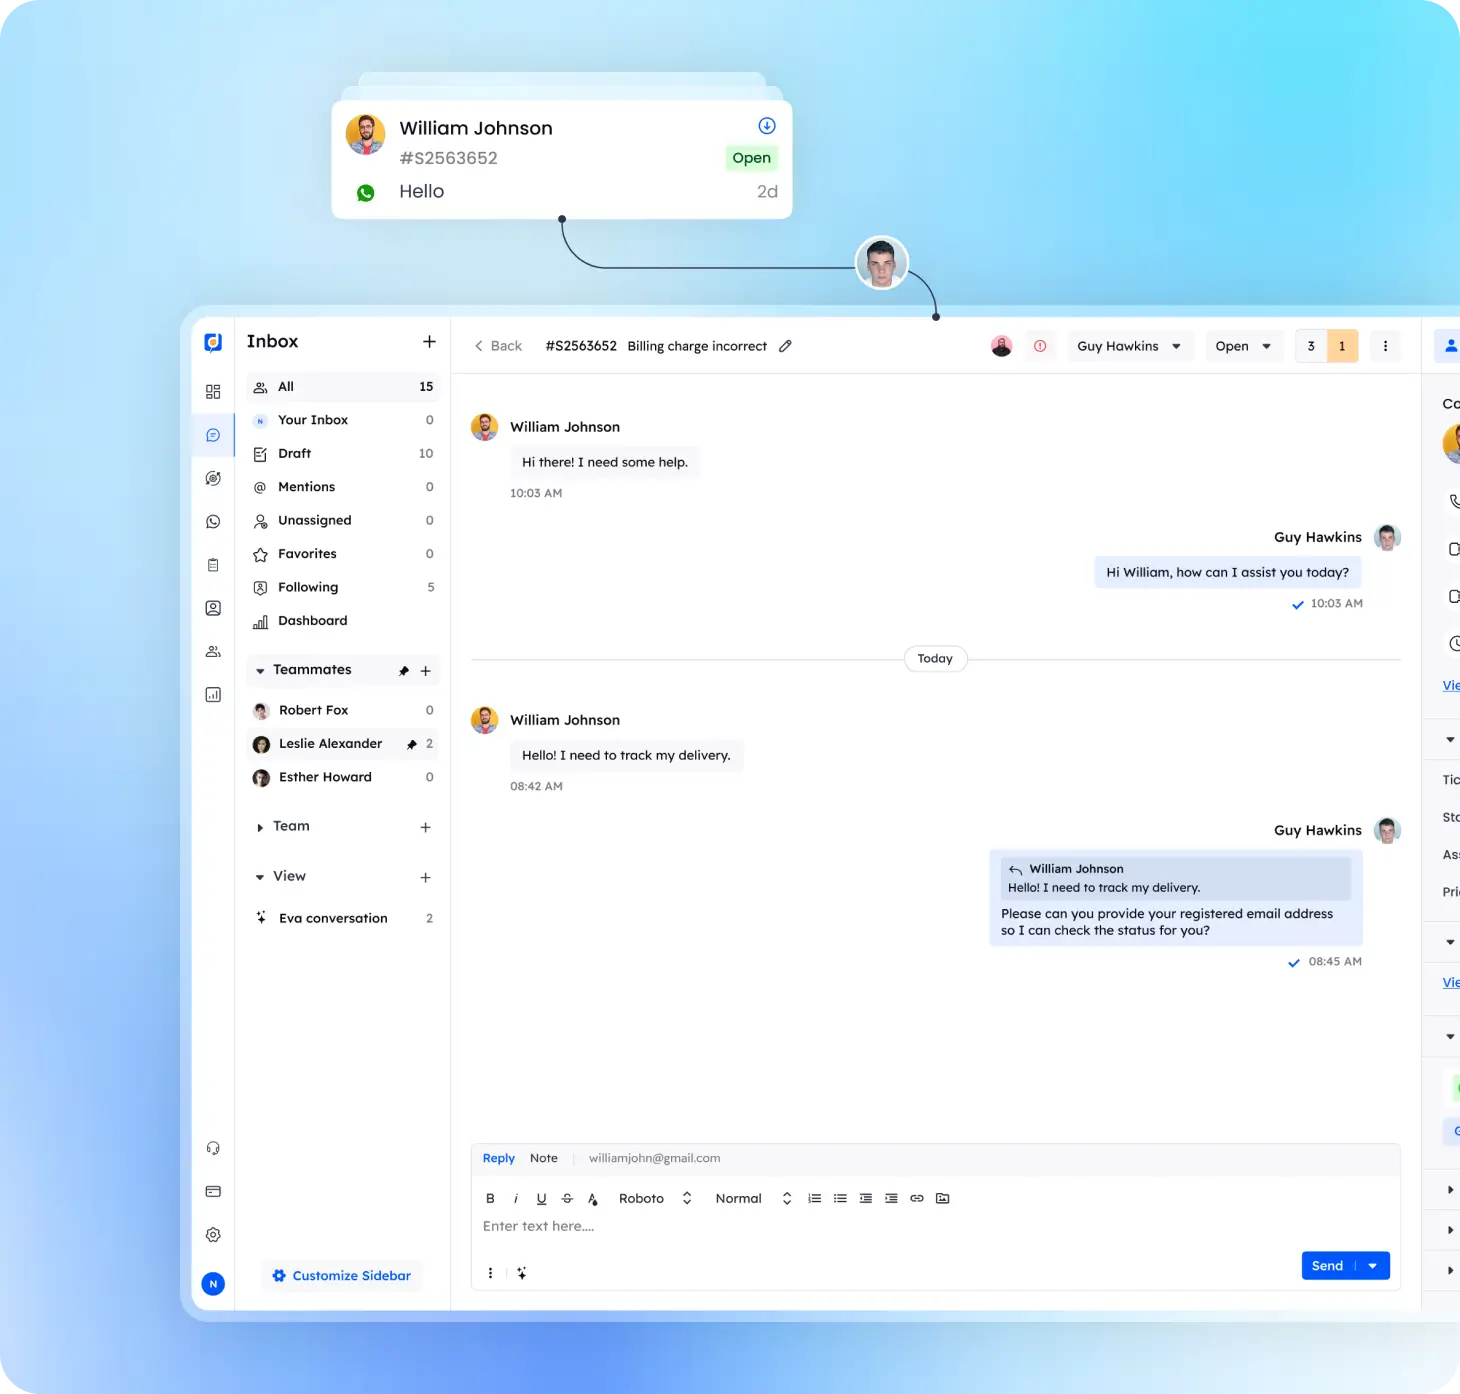Open the Draft folder
Screen dimensions: 1460x1394
point(343,454)
